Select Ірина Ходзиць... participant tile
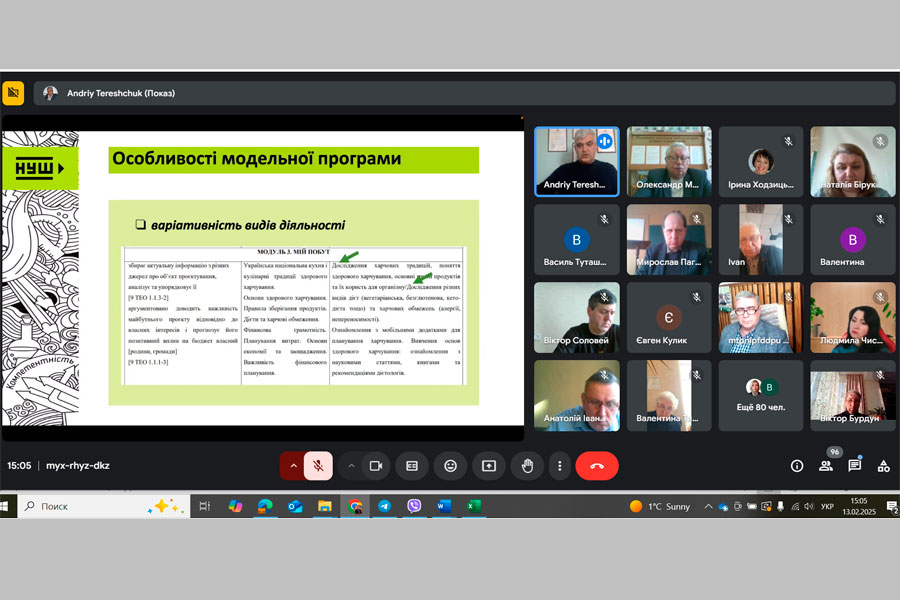 point(761,162)
